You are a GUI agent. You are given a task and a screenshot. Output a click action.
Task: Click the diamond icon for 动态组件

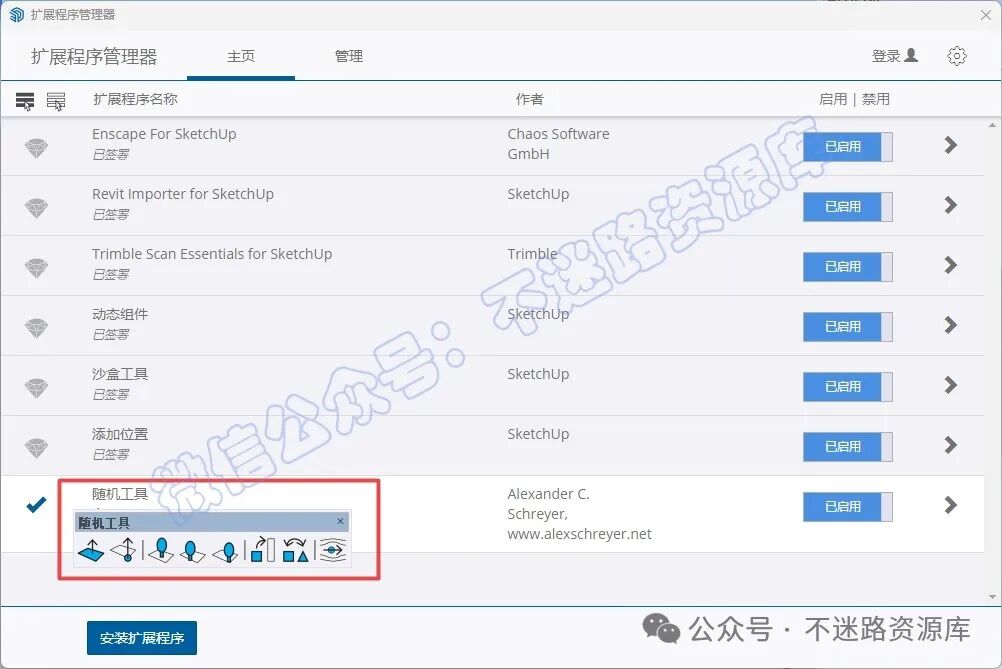(36, 328)
